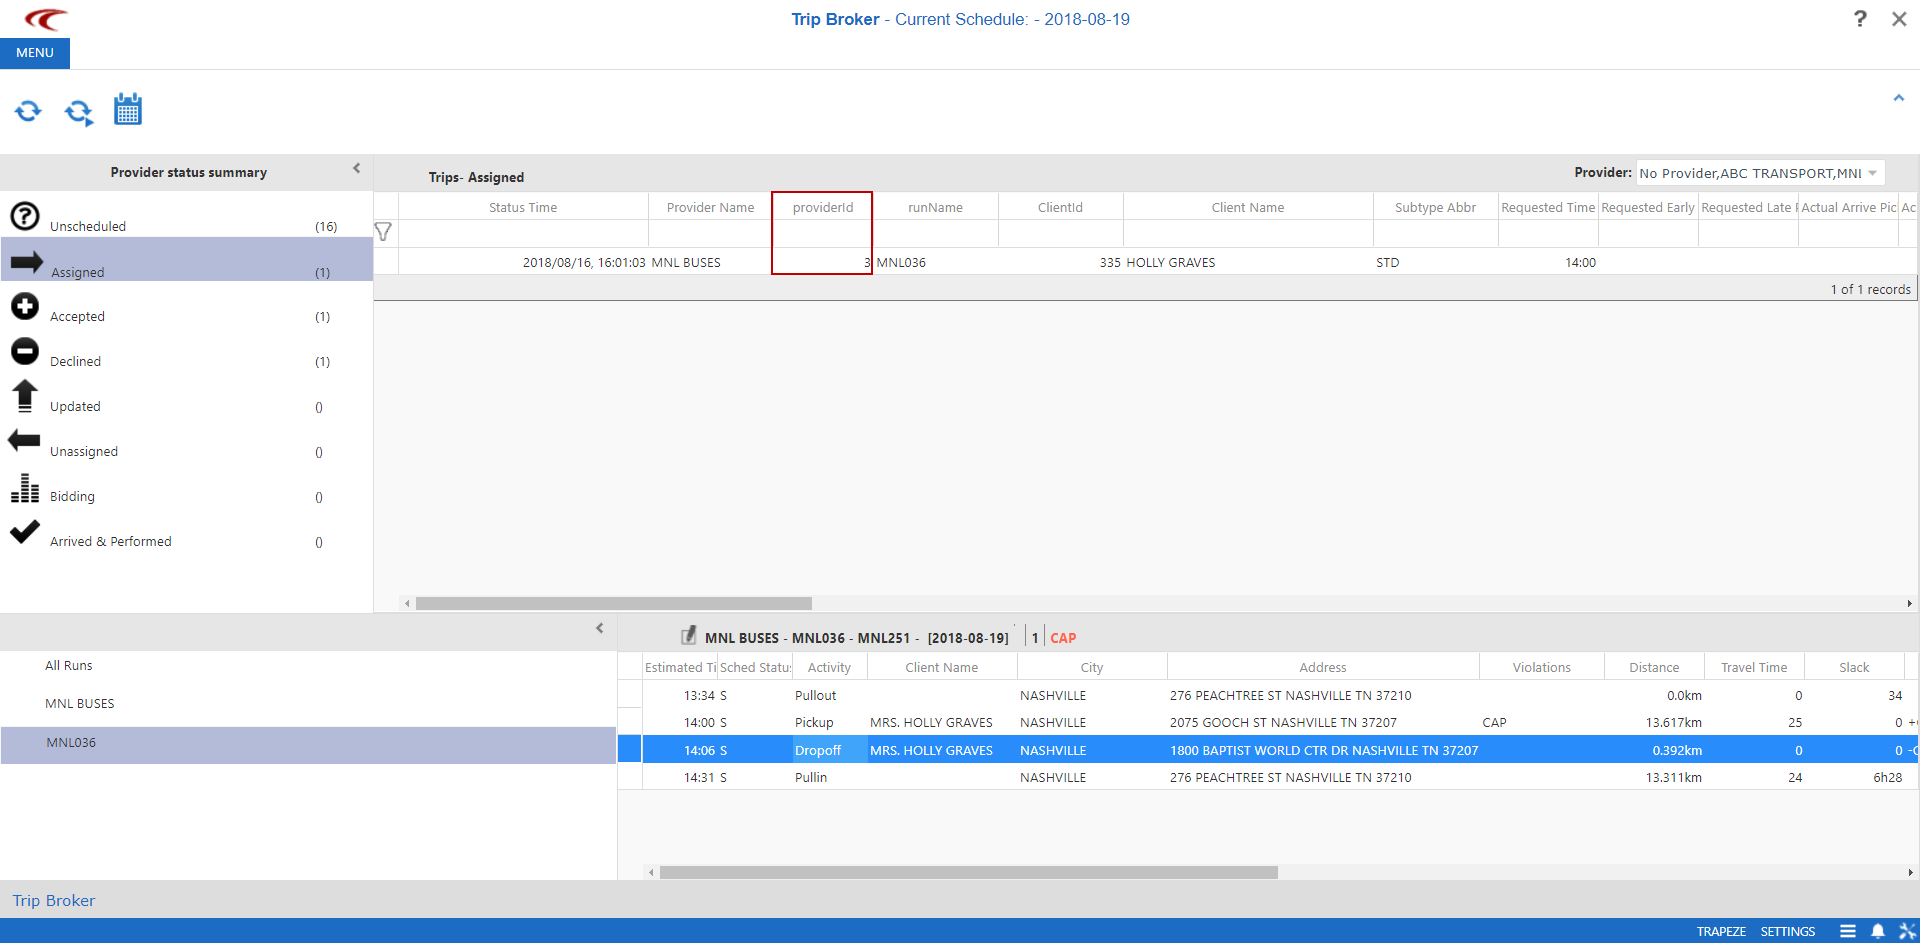This screenshot has width=1920, height=943.
Task: Click the edit run pencil icon
Action: (688, 636)
